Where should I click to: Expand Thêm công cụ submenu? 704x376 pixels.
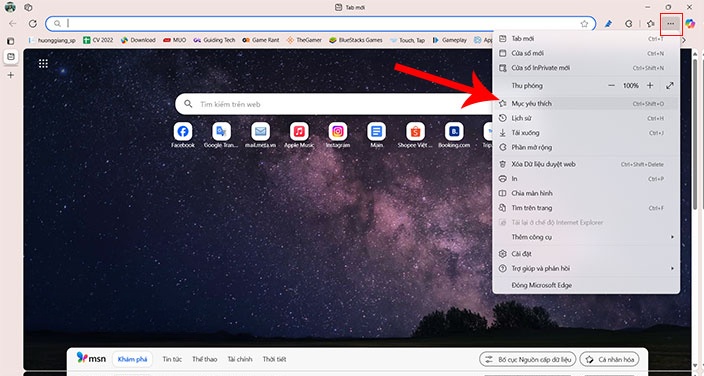point(586,237)
